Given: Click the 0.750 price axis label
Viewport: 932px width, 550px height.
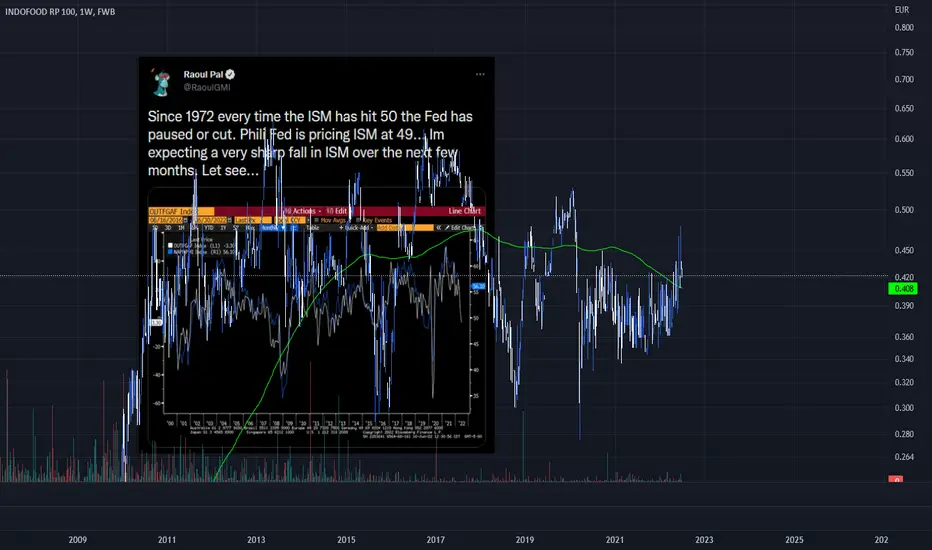Looking at the screenshot, I should (x=904, y=52).
